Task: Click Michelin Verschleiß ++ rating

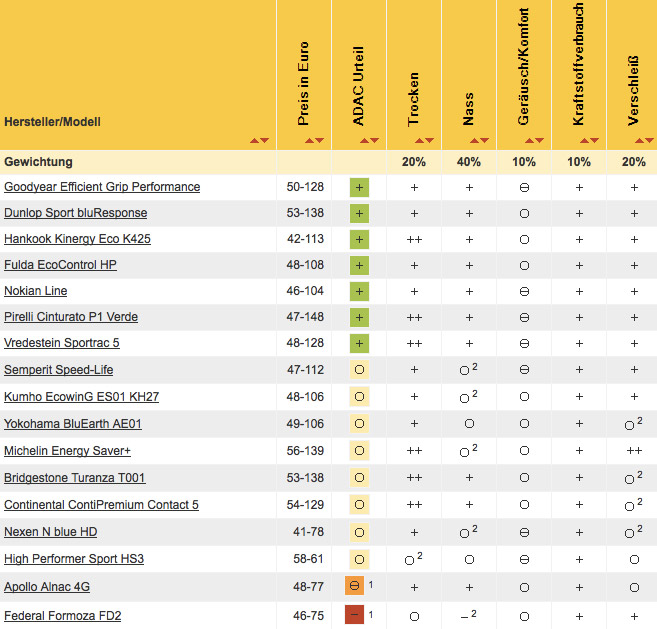Action: tap(634, 450)
